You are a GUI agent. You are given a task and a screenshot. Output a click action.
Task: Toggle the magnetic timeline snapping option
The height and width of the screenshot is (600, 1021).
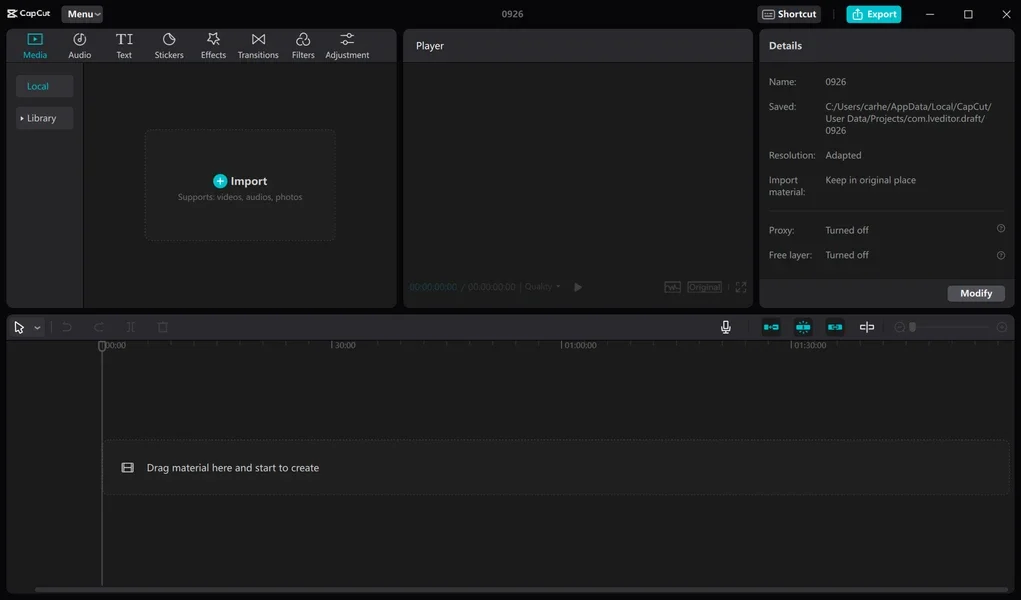pyautogui.click(x=802, y=326)
